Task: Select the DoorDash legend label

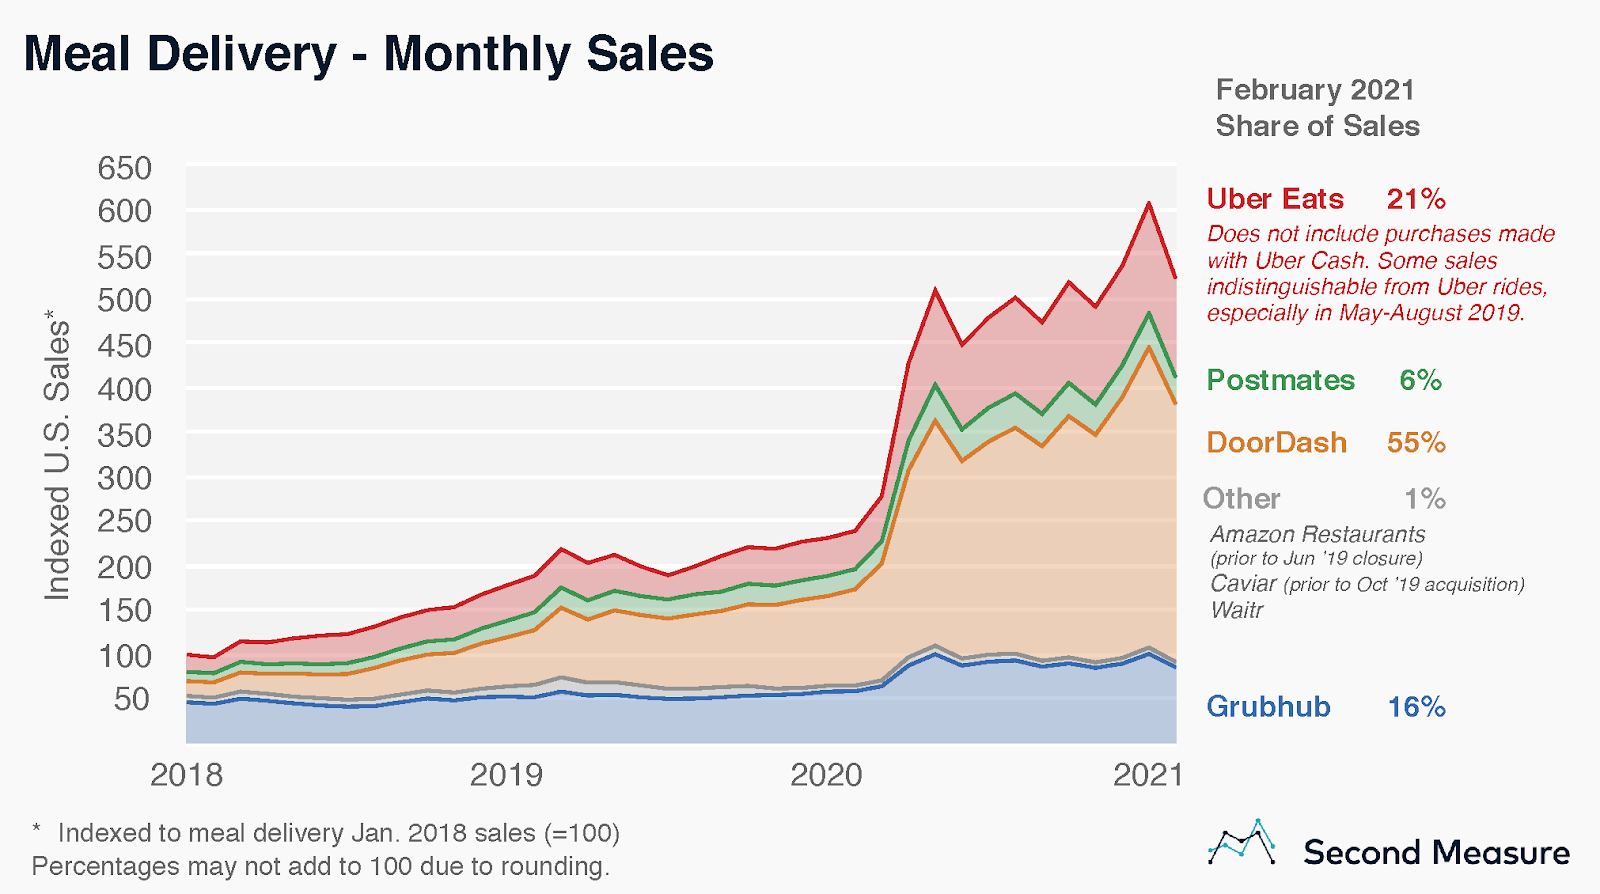Action: 1277,443
